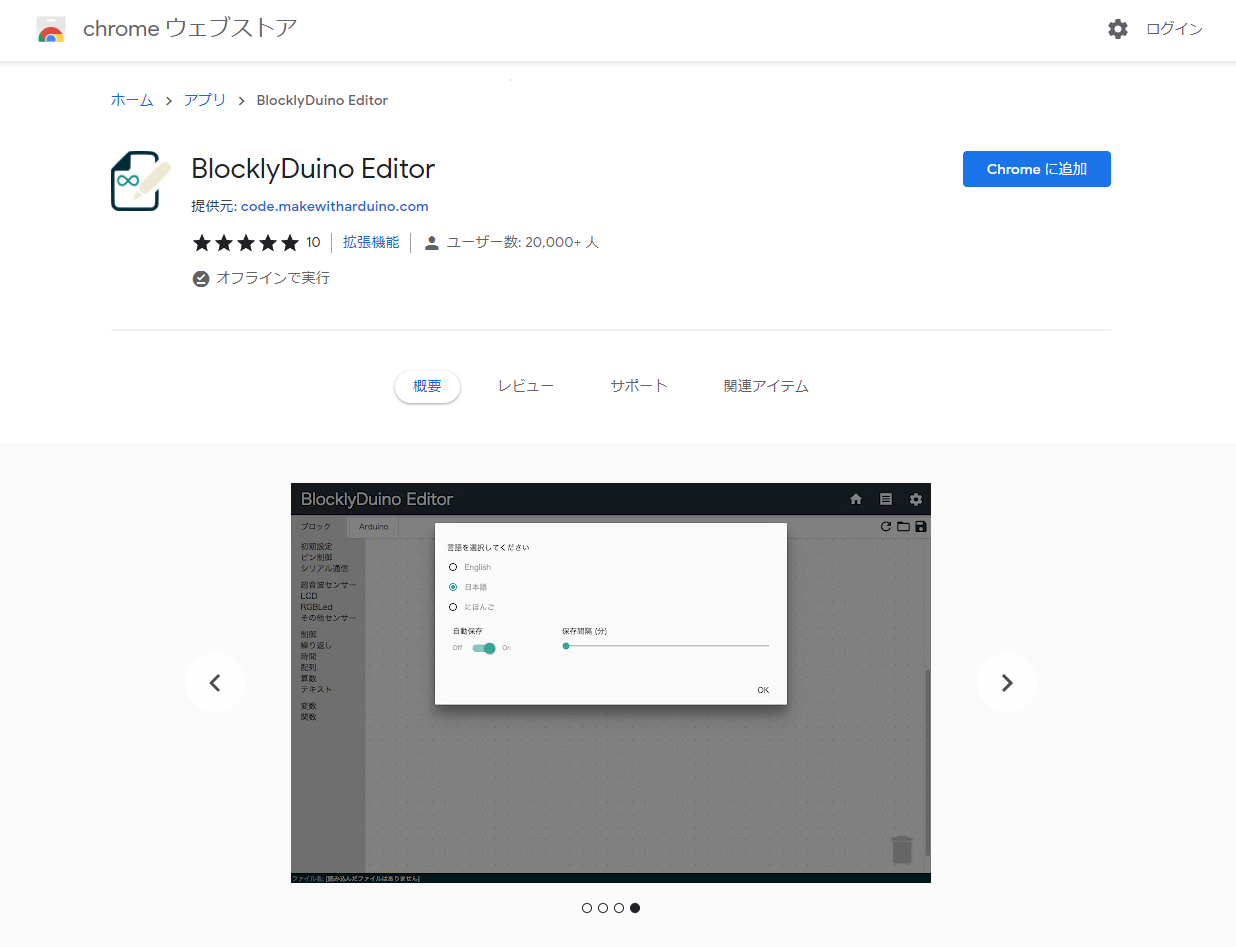
Task: Click 変数 in the preview block list
Action: pos(308,706)
